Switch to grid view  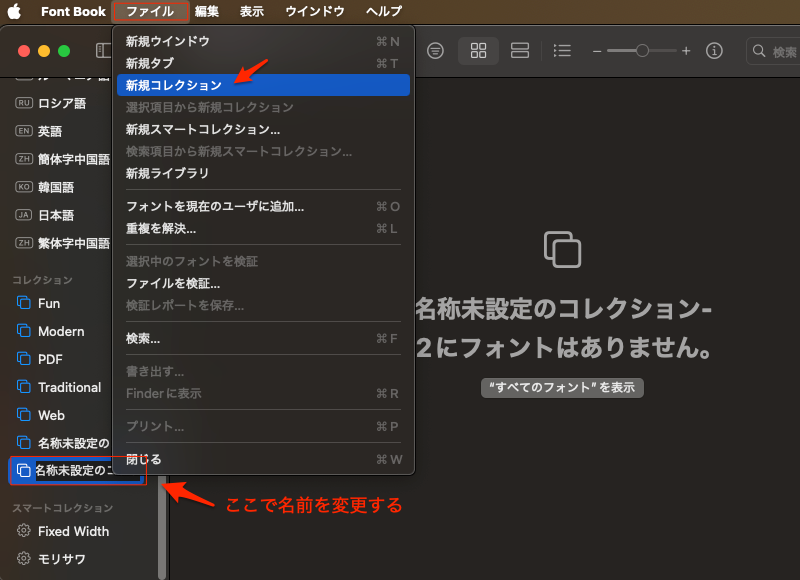click(x=478, y=51)
